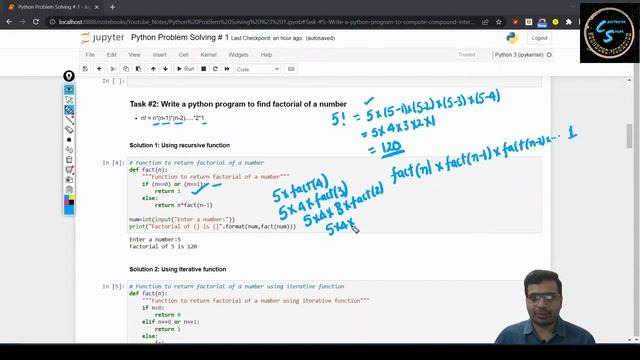Open the cell type Code dropdown
This screenshot has height=360, width=640.
click(x=258, y=69)
